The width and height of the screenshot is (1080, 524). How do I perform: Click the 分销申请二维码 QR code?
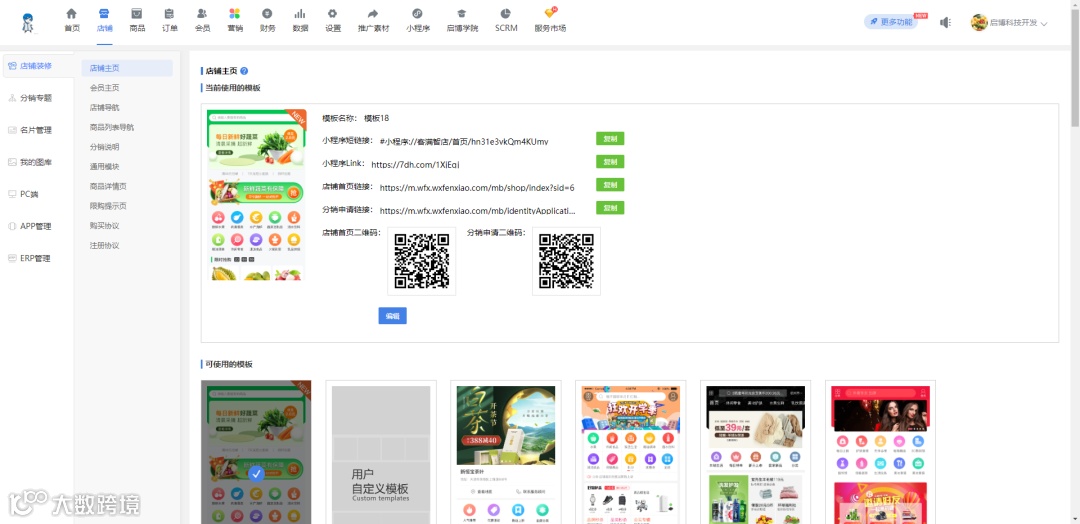(566, 261)
